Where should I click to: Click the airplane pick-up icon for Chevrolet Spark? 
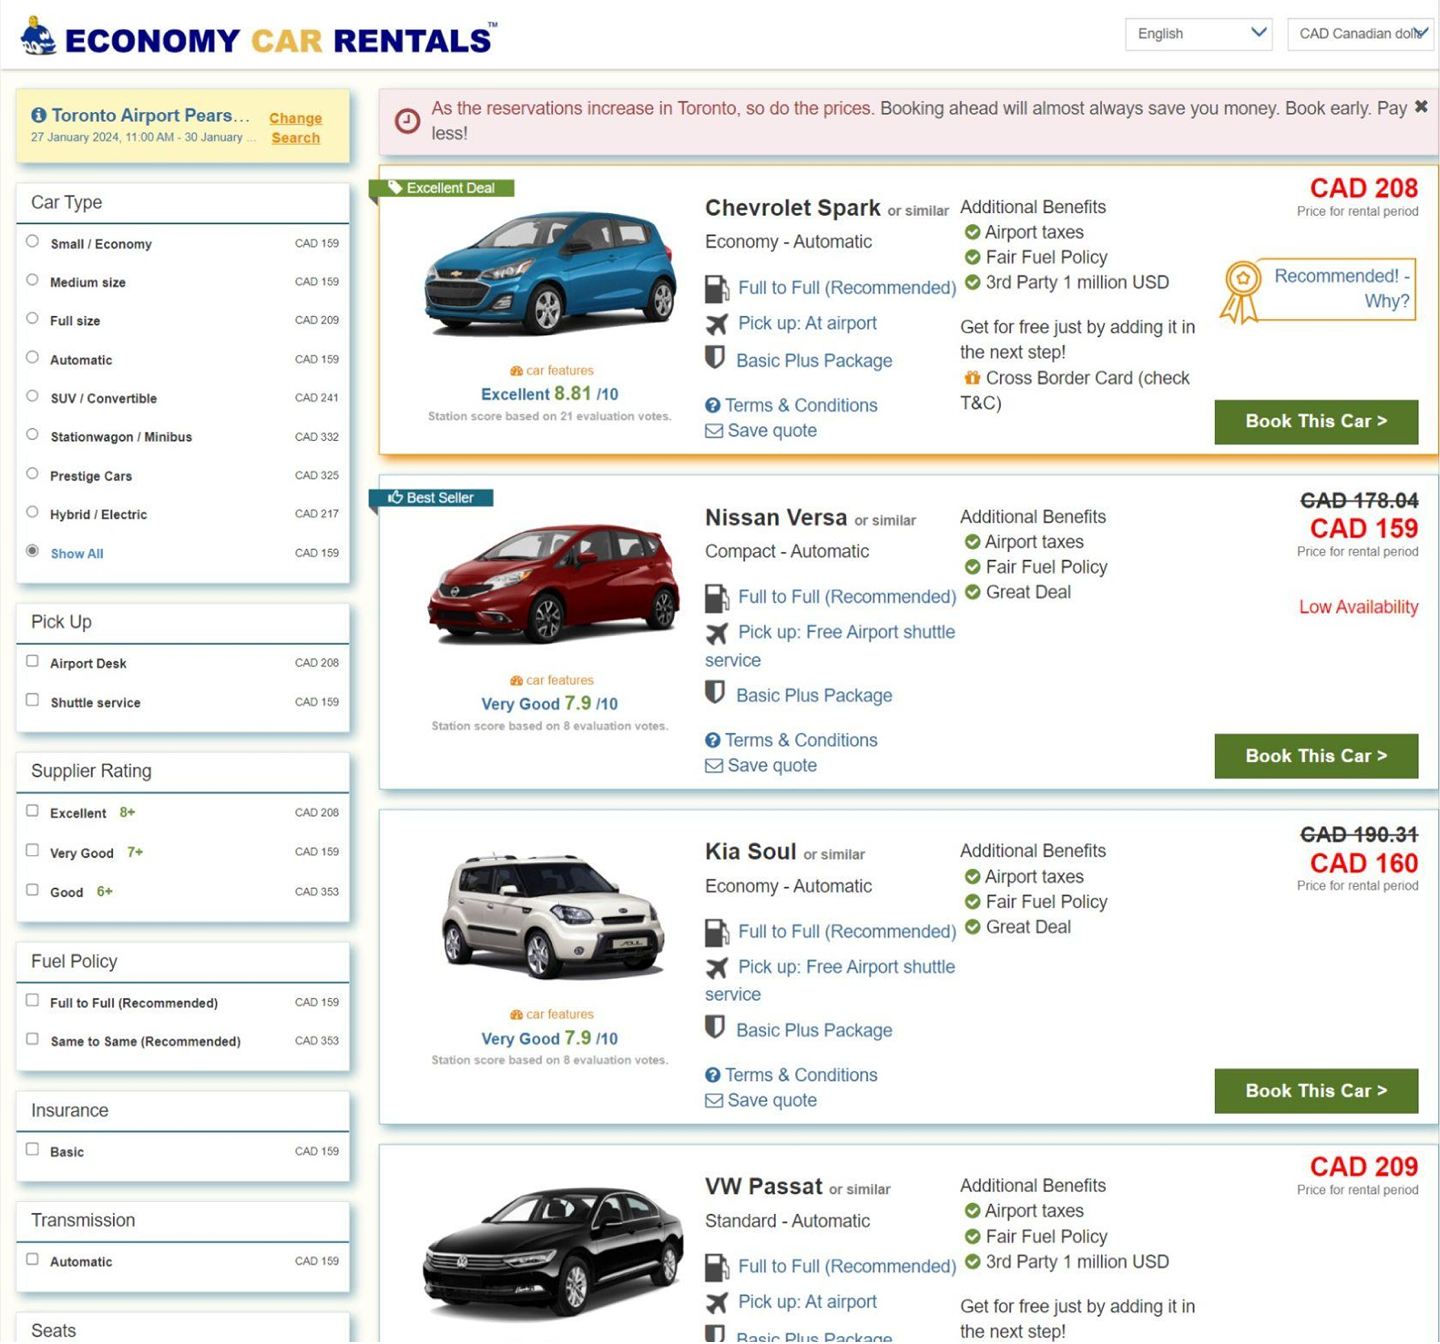coord(717,324)
